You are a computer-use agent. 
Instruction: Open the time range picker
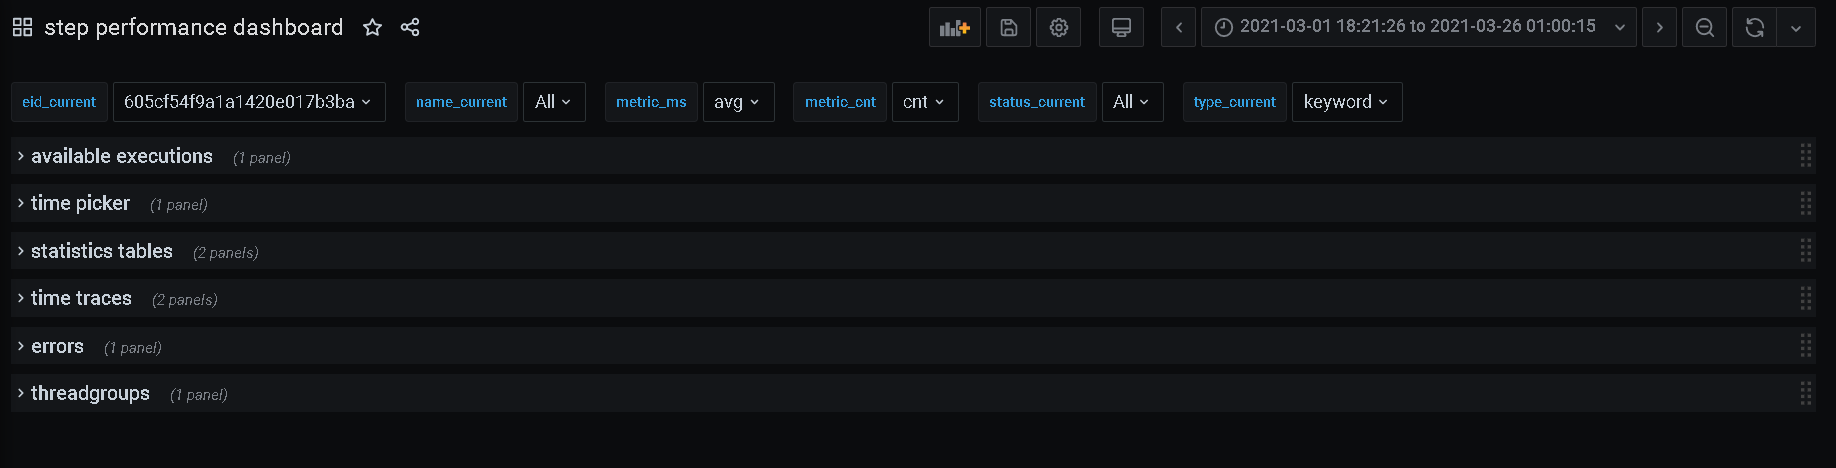(x=1418, y=27)
